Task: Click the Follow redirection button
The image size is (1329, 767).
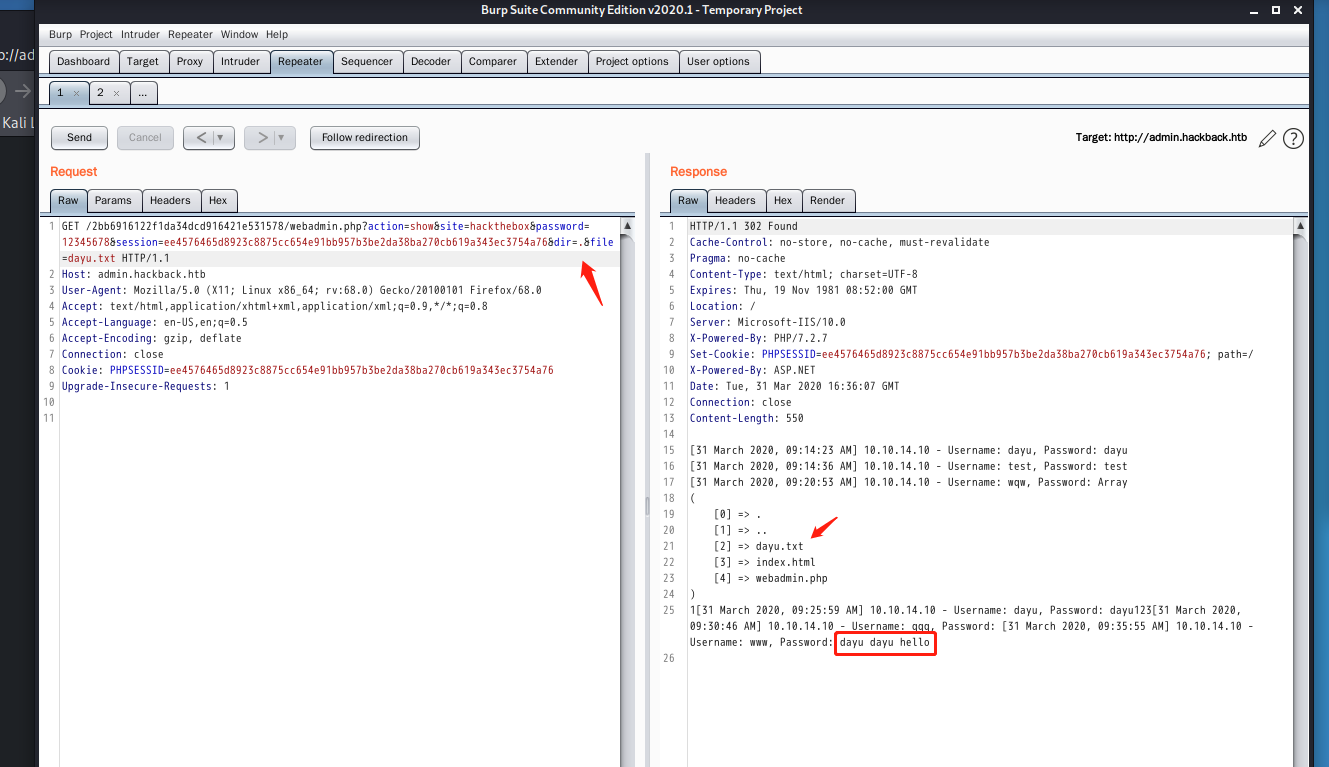Action: (365, 138)
